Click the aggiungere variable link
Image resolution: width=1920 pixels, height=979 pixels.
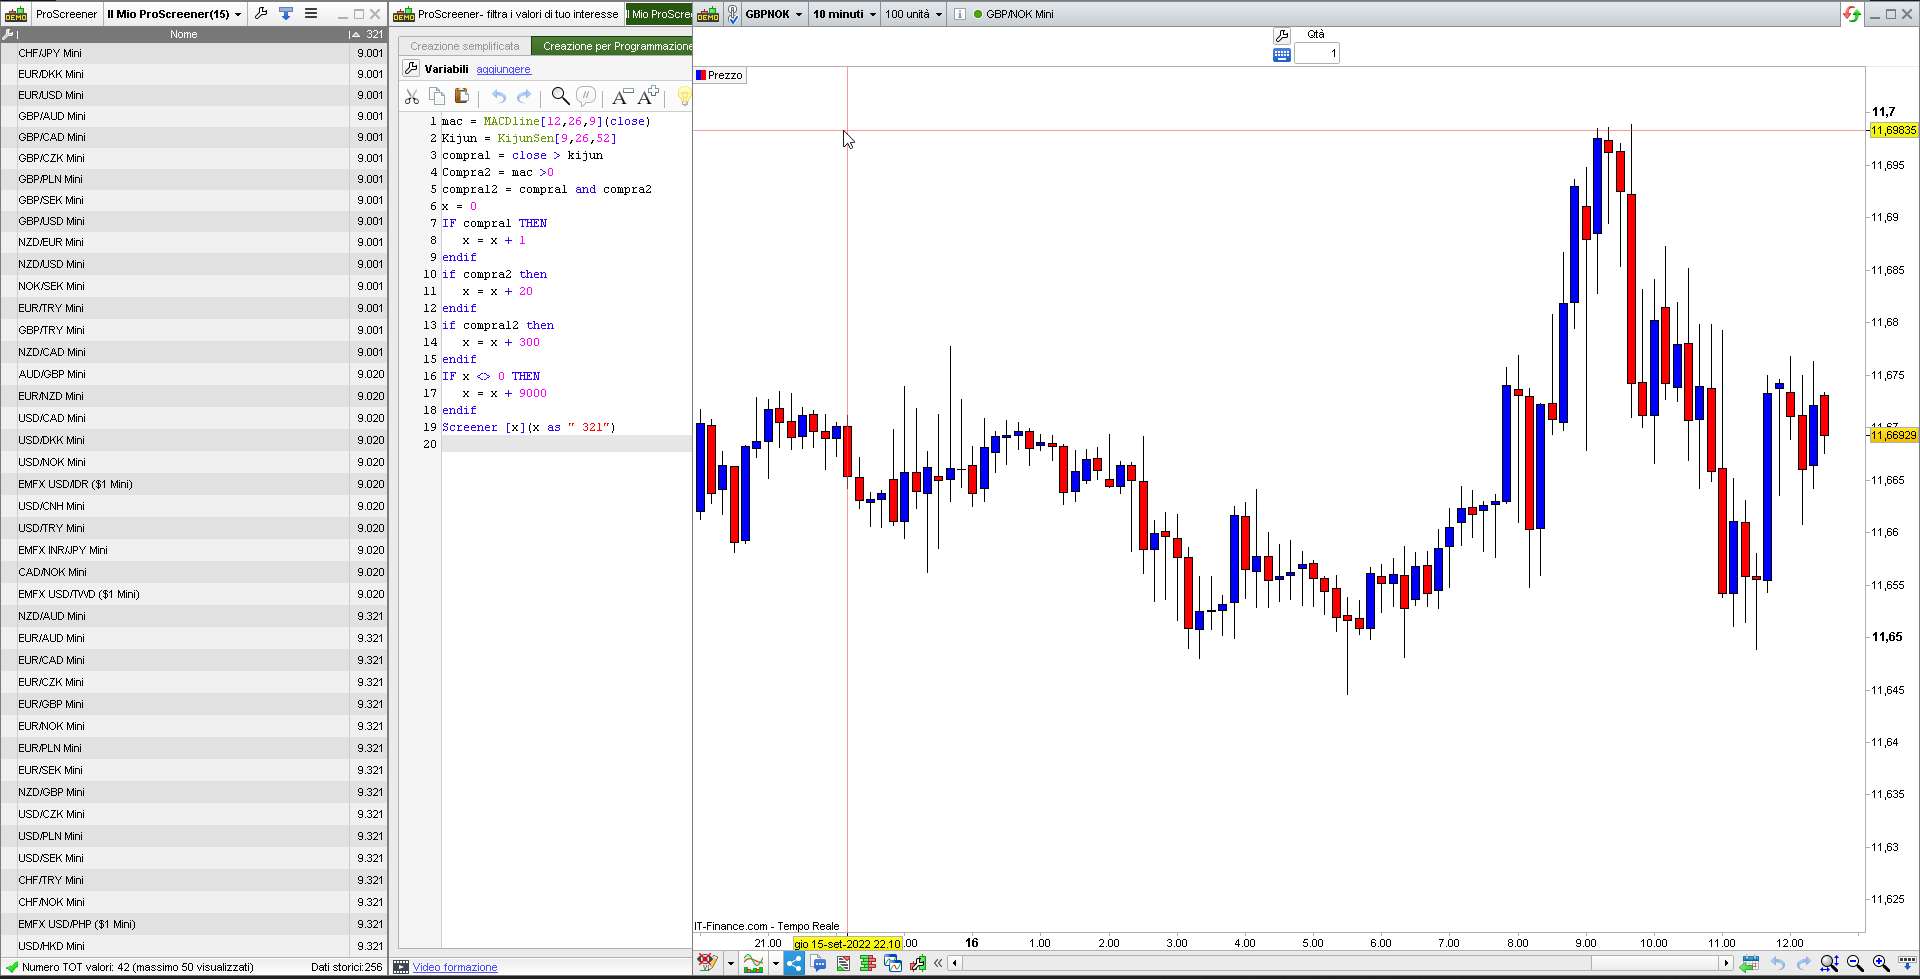(x=503, y=70)
